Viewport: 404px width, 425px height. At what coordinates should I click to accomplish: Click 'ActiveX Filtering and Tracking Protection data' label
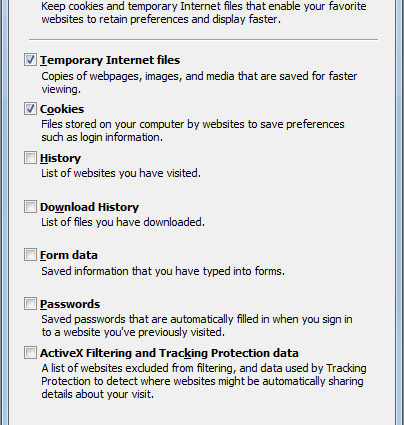pyautogui.click(x=169, y=353)
